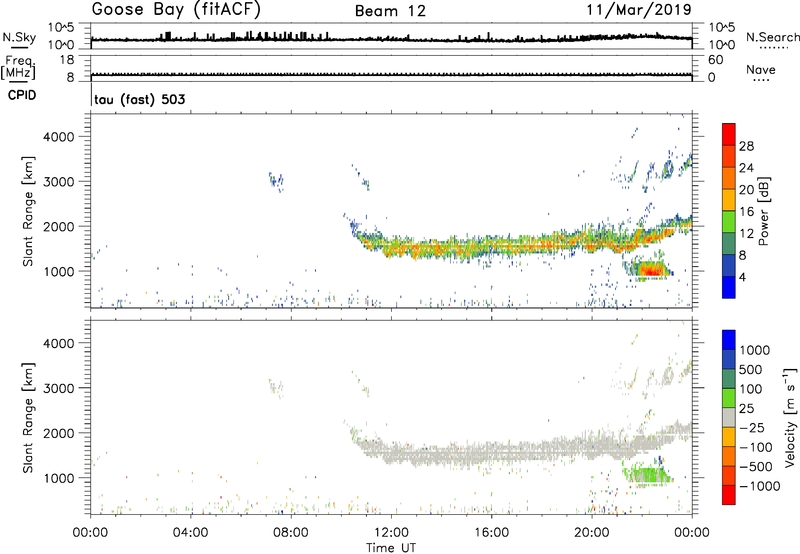Click the 'Slant Range [km]' label of power panel
The image size is (800, 554).
[28, 211]
